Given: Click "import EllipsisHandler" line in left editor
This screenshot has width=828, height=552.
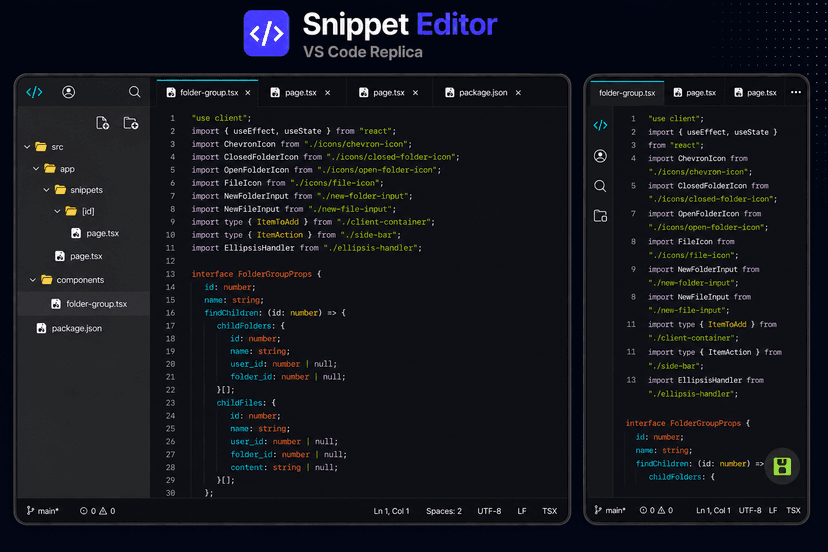Looking at the screenshot, I should click(x=306, y=248).
